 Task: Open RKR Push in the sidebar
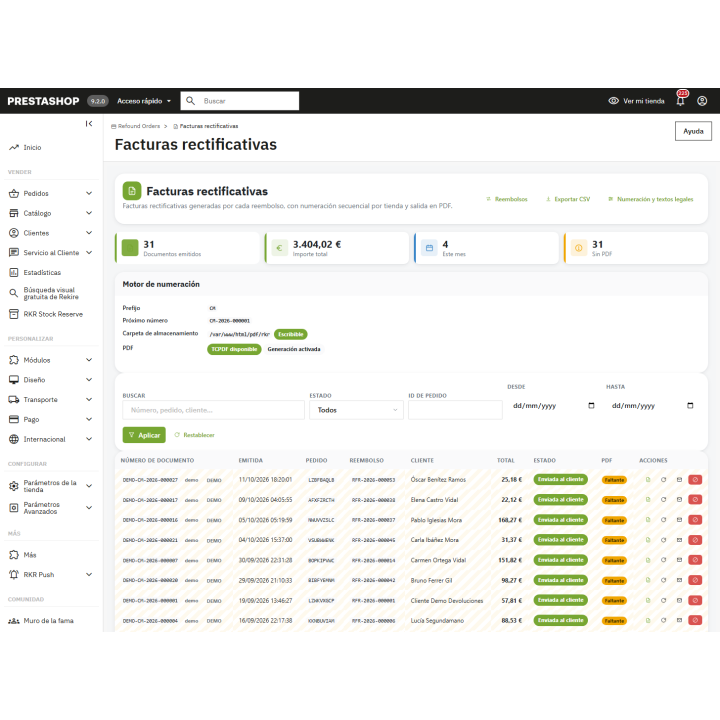coord(39,574)
